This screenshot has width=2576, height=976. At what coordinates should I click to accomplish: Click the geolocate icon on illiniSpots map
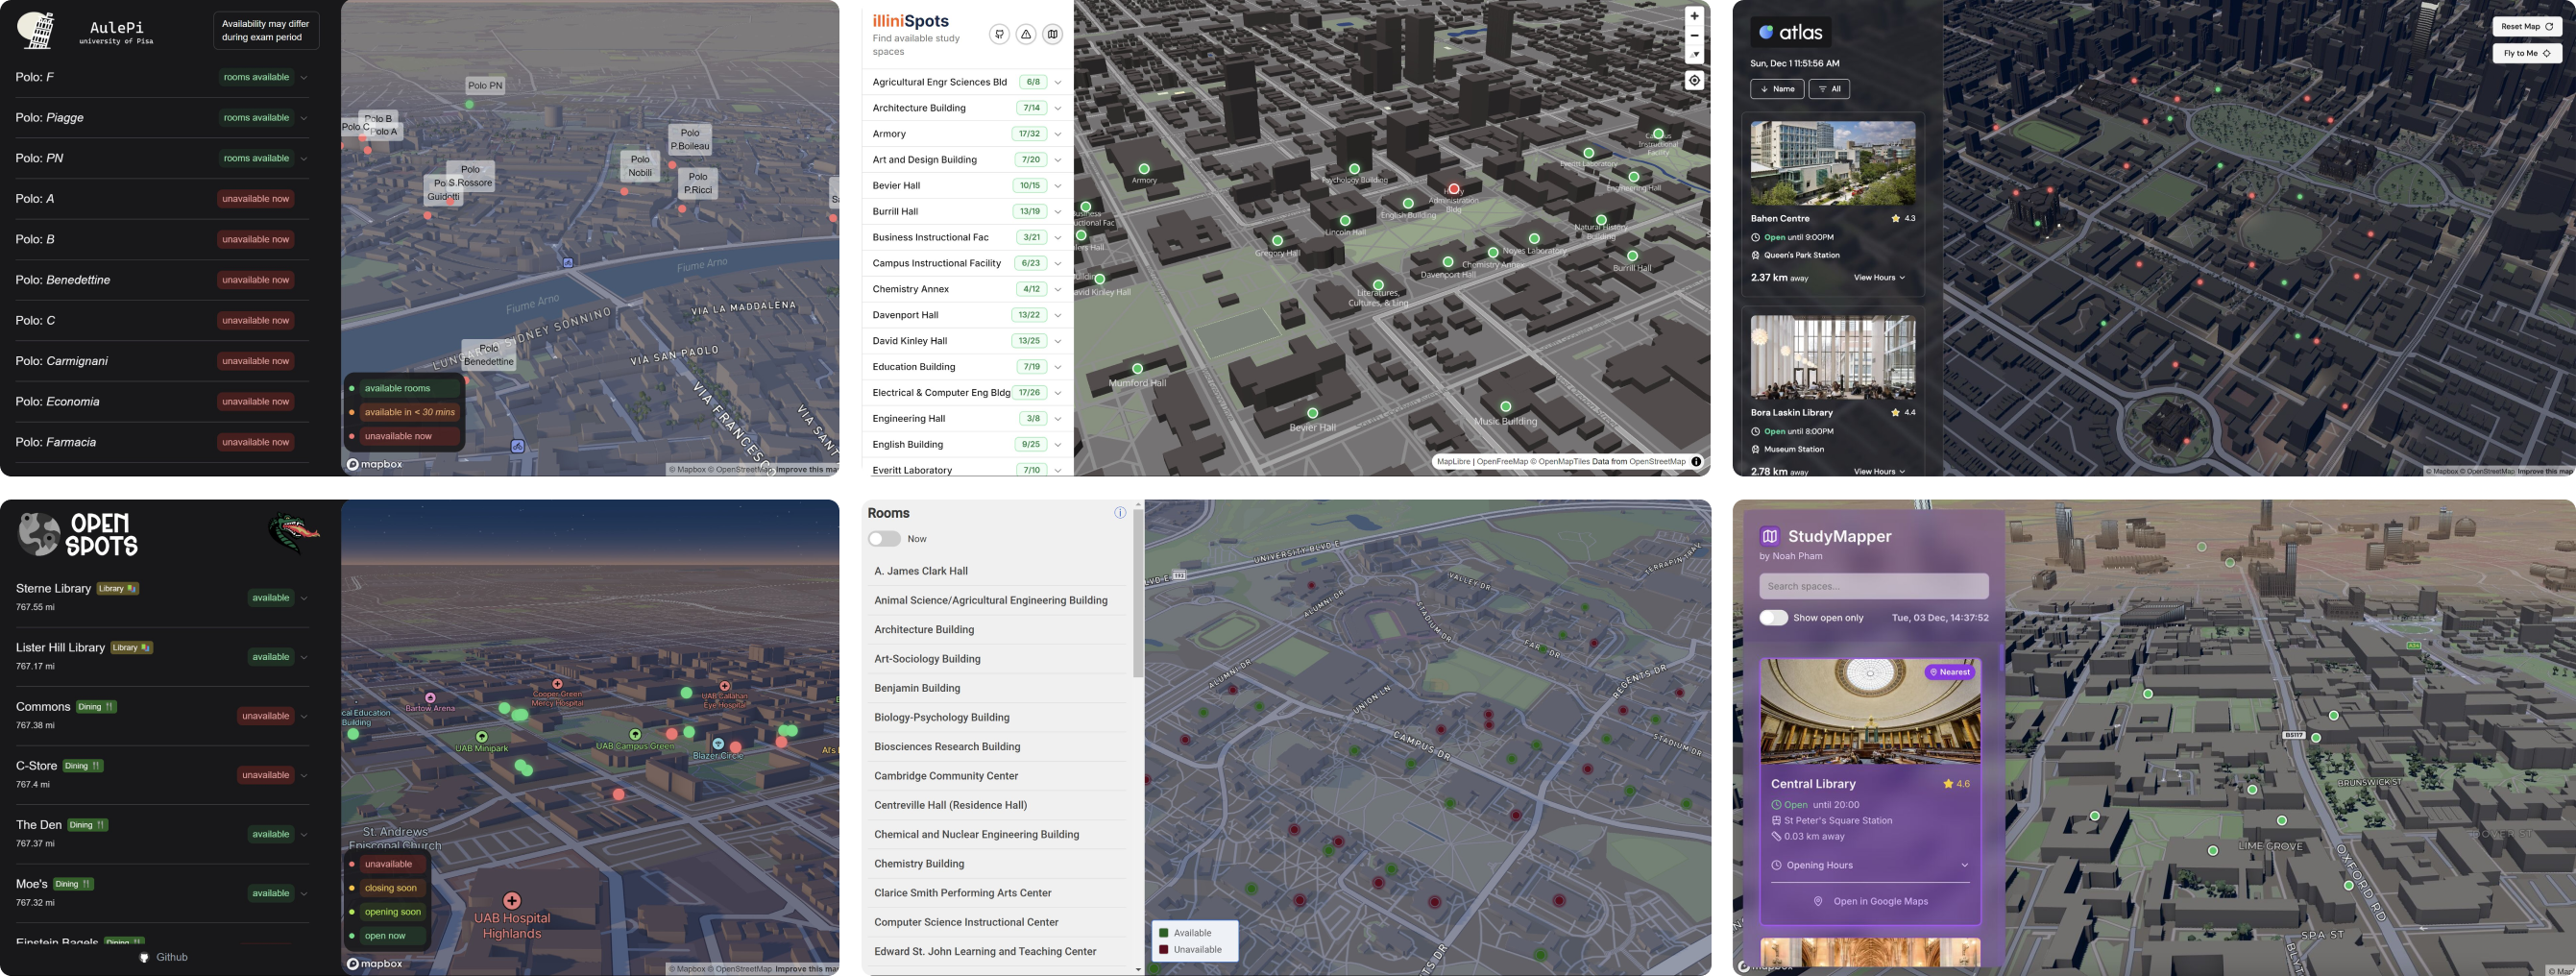pos(1694,81)
